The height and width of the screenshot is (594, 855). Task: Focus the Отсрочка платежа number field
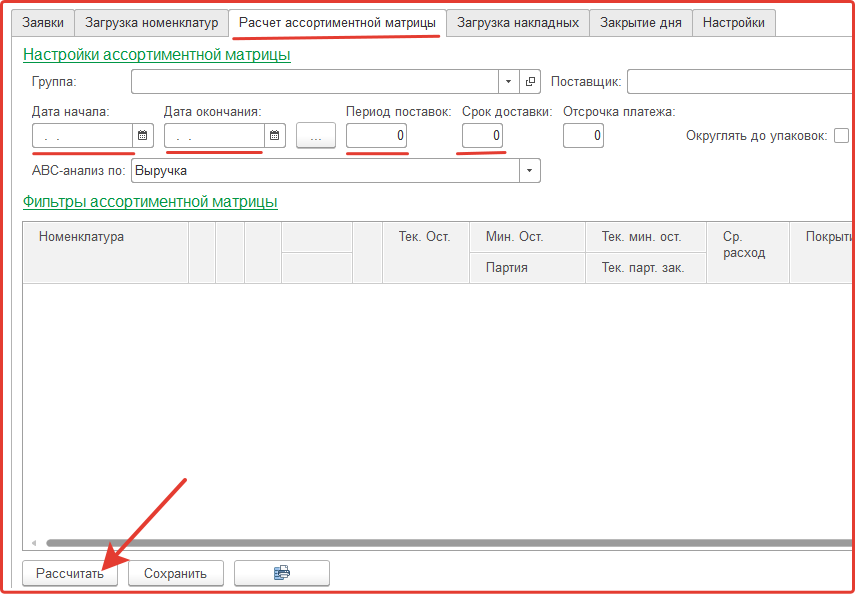(583, 136)
